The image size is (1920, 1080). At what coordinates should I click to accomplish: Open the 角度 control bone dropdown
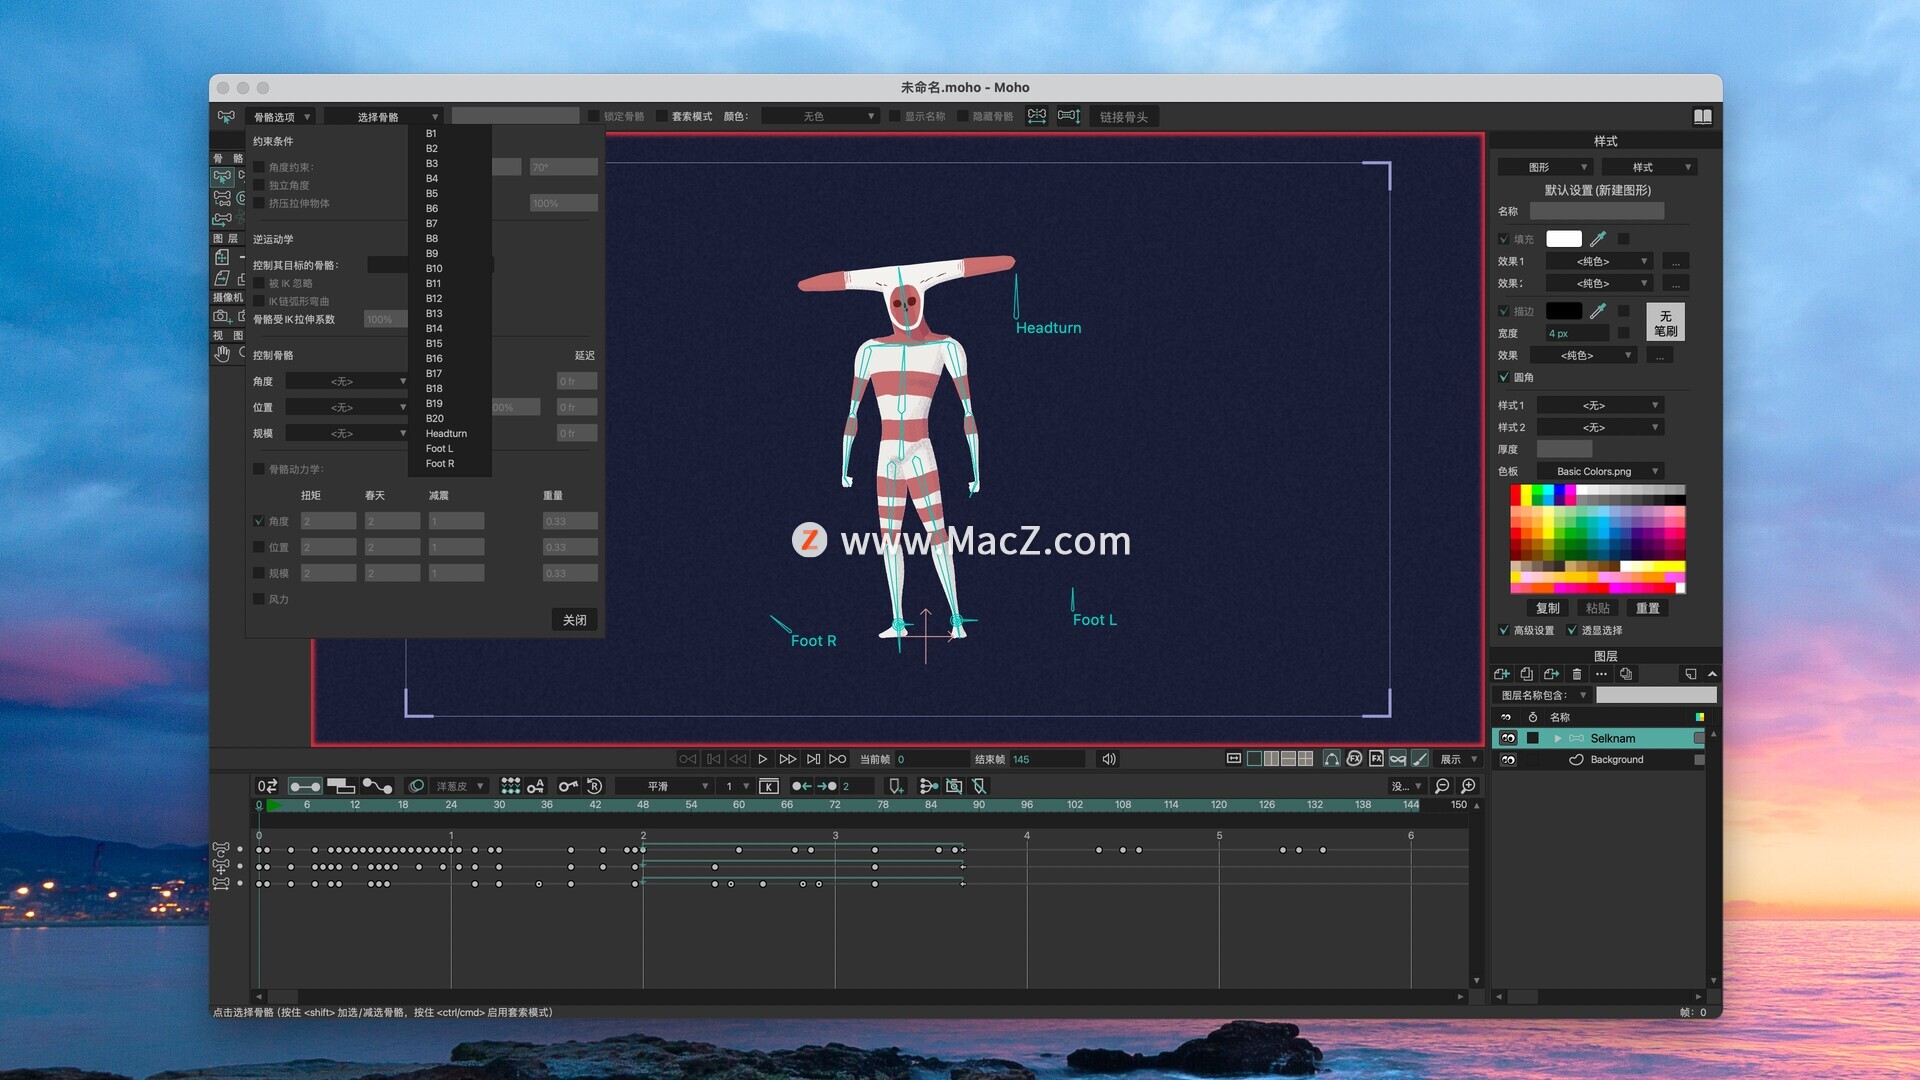click(x=346, y=381)
